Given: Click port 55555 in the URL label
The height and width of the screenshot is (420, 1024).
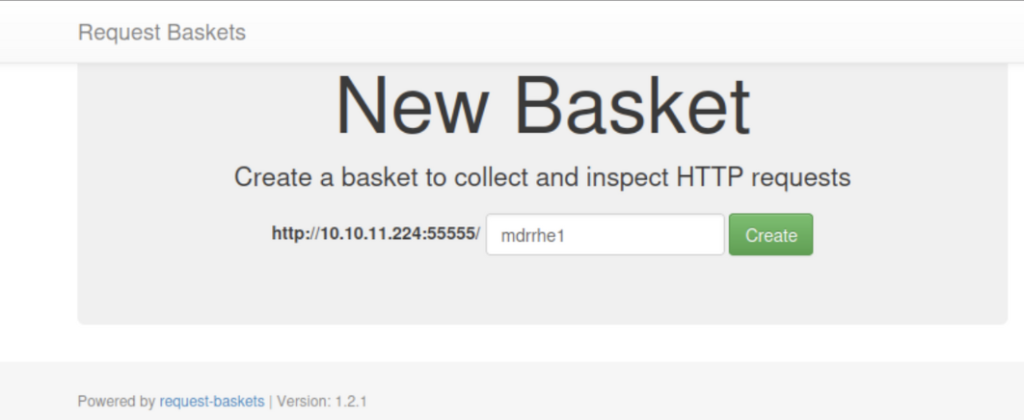Looking at the screenshot, I should [453, 235].
